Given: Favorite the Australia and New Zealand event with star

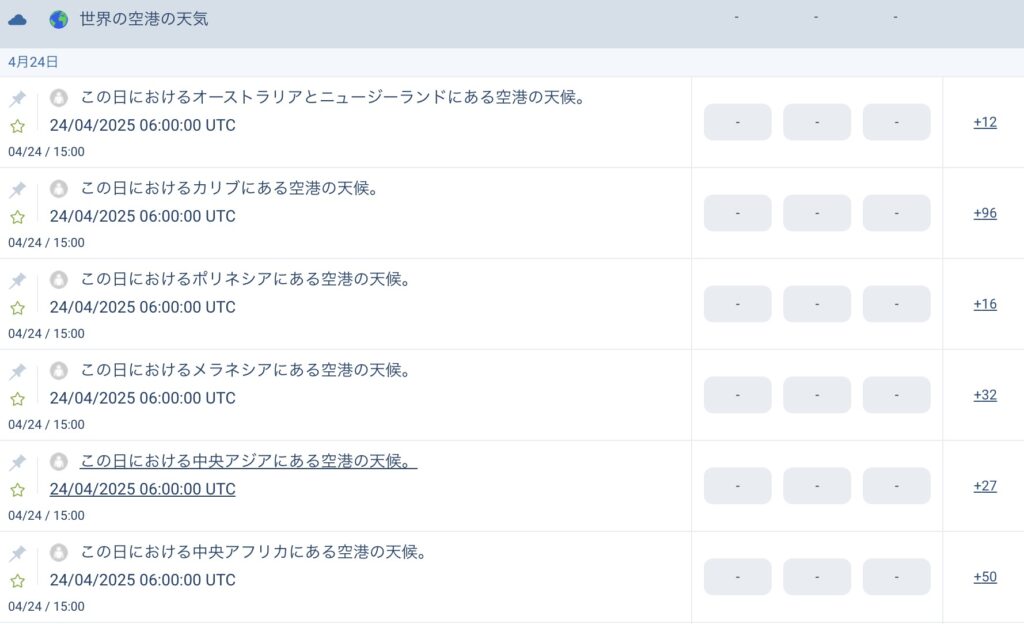Looking at the screenshot, I should click(18, 126).
